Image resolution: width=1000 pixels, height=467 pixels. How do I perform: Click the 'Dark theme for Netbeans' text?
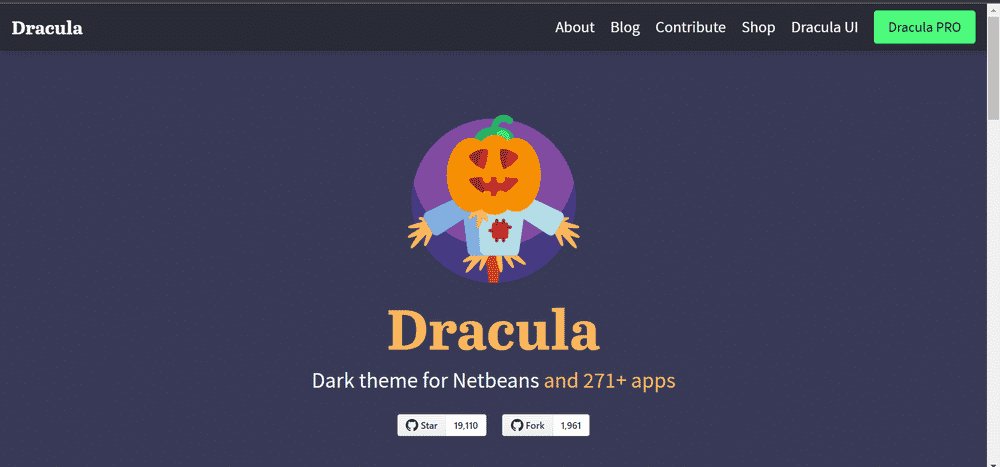tap(426, 381)
